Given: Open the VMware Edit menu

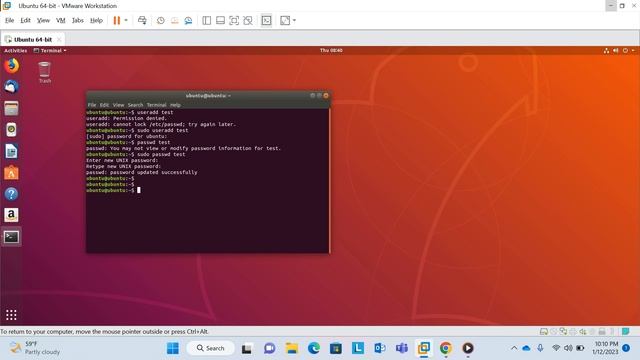Looking at the screenshot, I should pyautogui.click(x=25, y=20).
